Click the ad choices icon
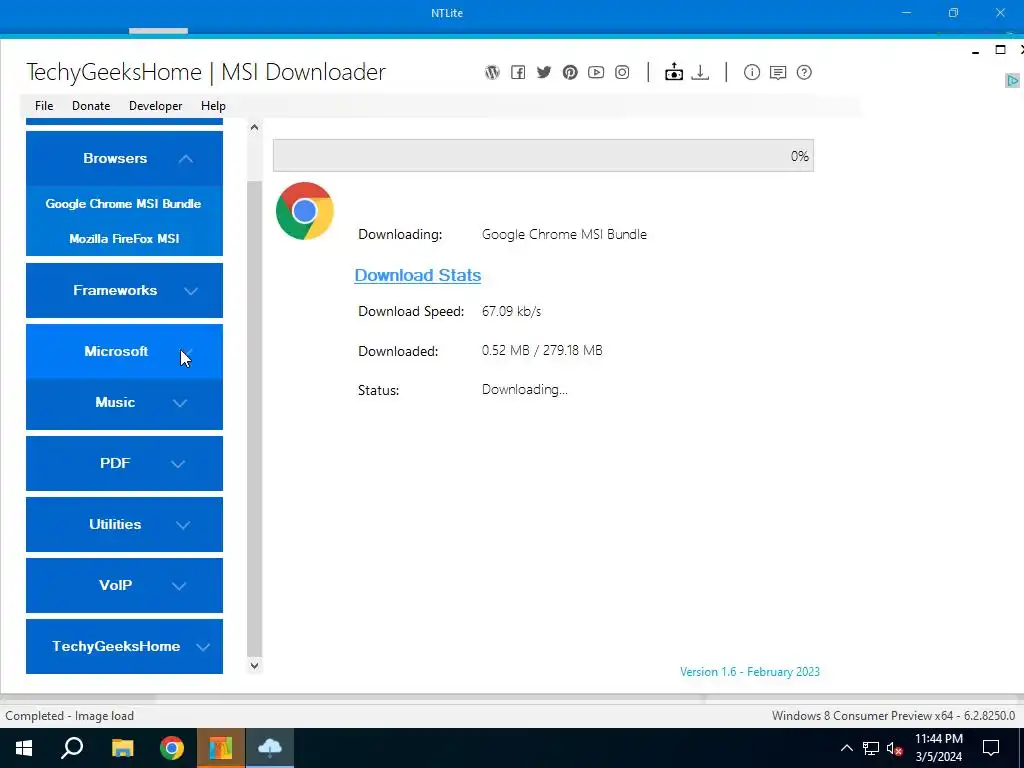The height and width of the screenshot is (768, 1024). pyautogui.click(x=1012, y=80)
